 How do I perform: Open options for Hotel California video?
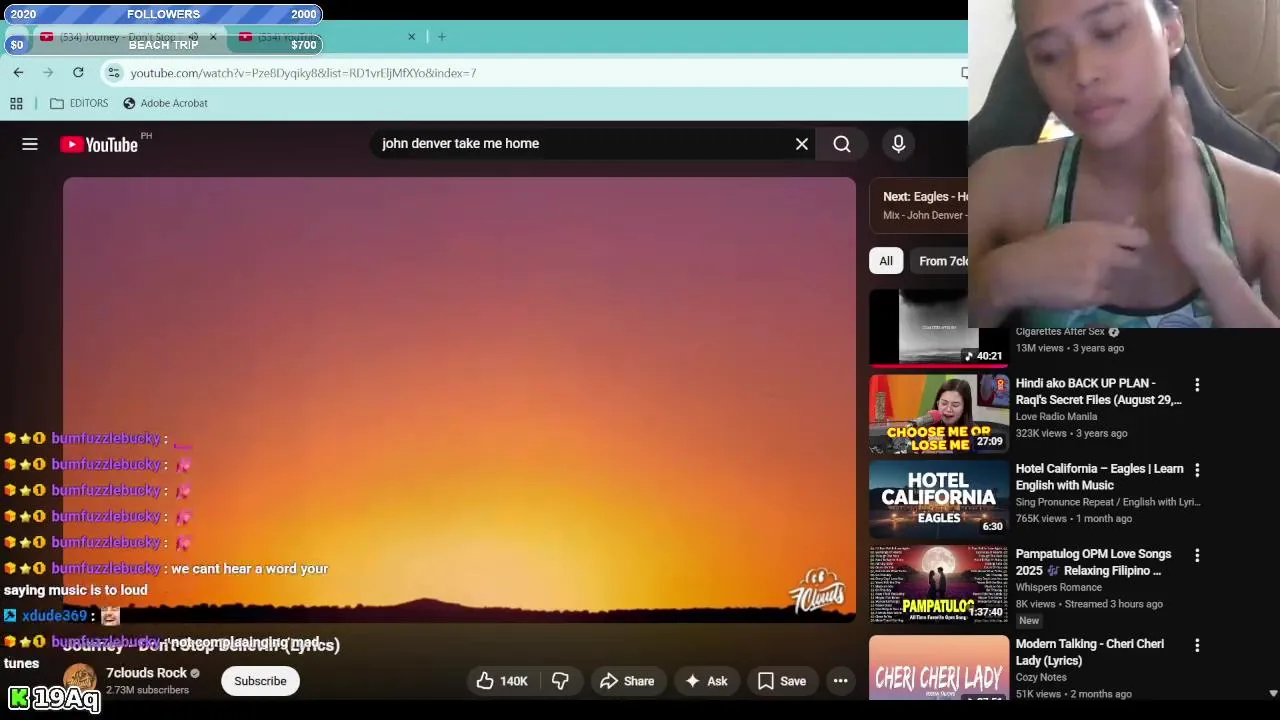1197,470
